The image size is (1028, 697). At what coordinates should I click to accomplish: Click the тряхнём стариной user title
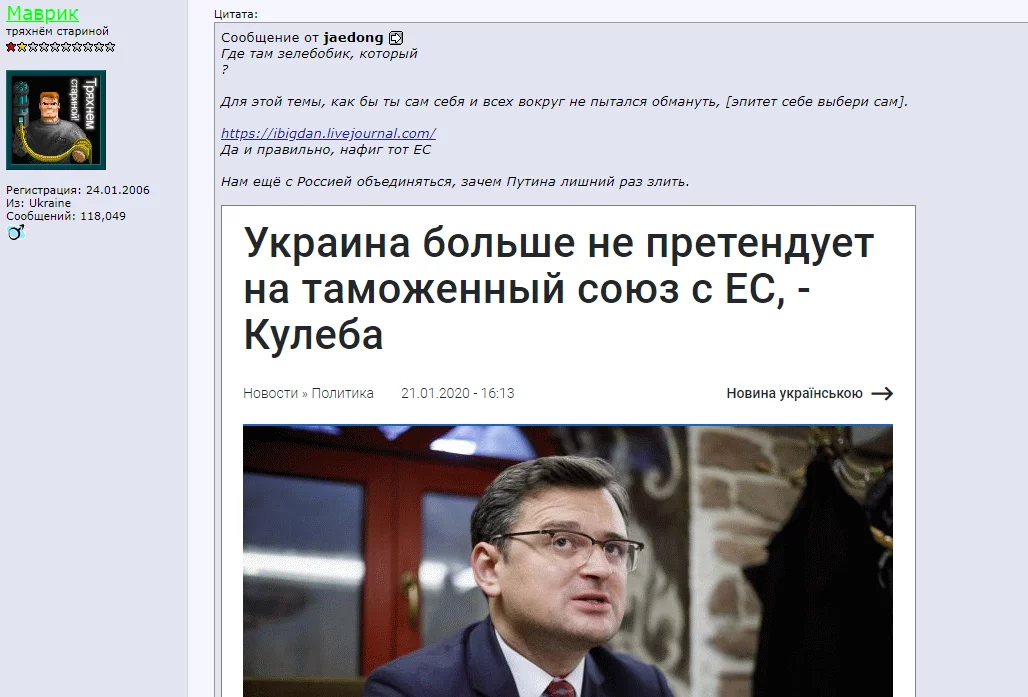click(x=57, y=31)
